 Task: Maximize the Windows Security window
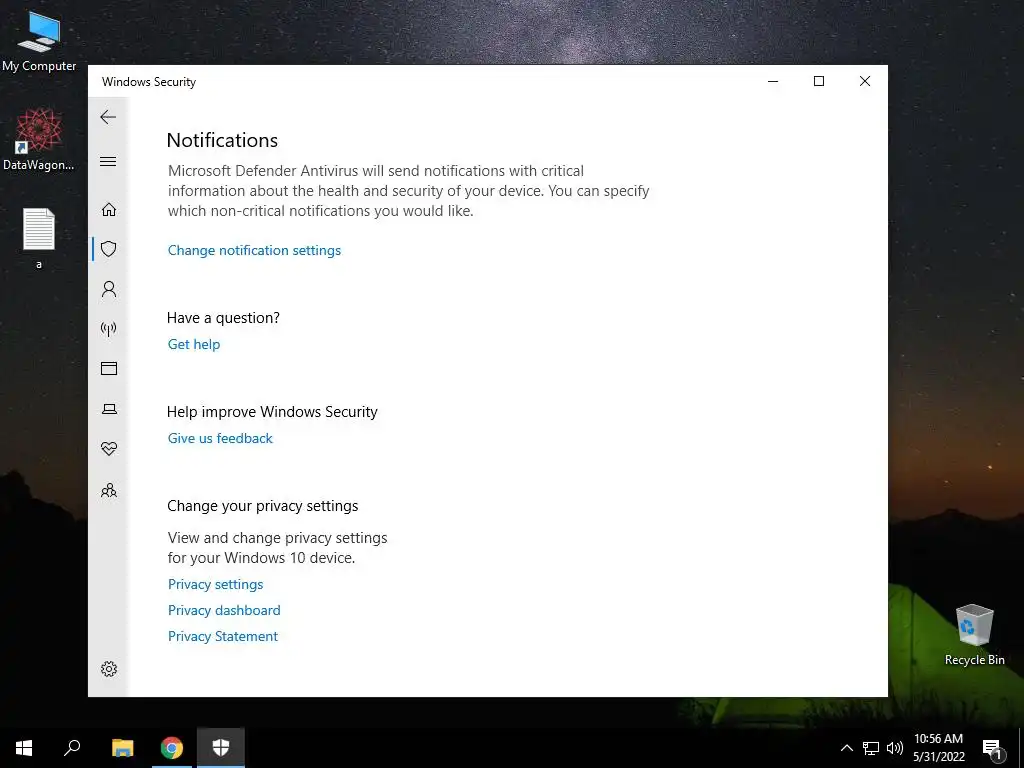coord(819,81)
